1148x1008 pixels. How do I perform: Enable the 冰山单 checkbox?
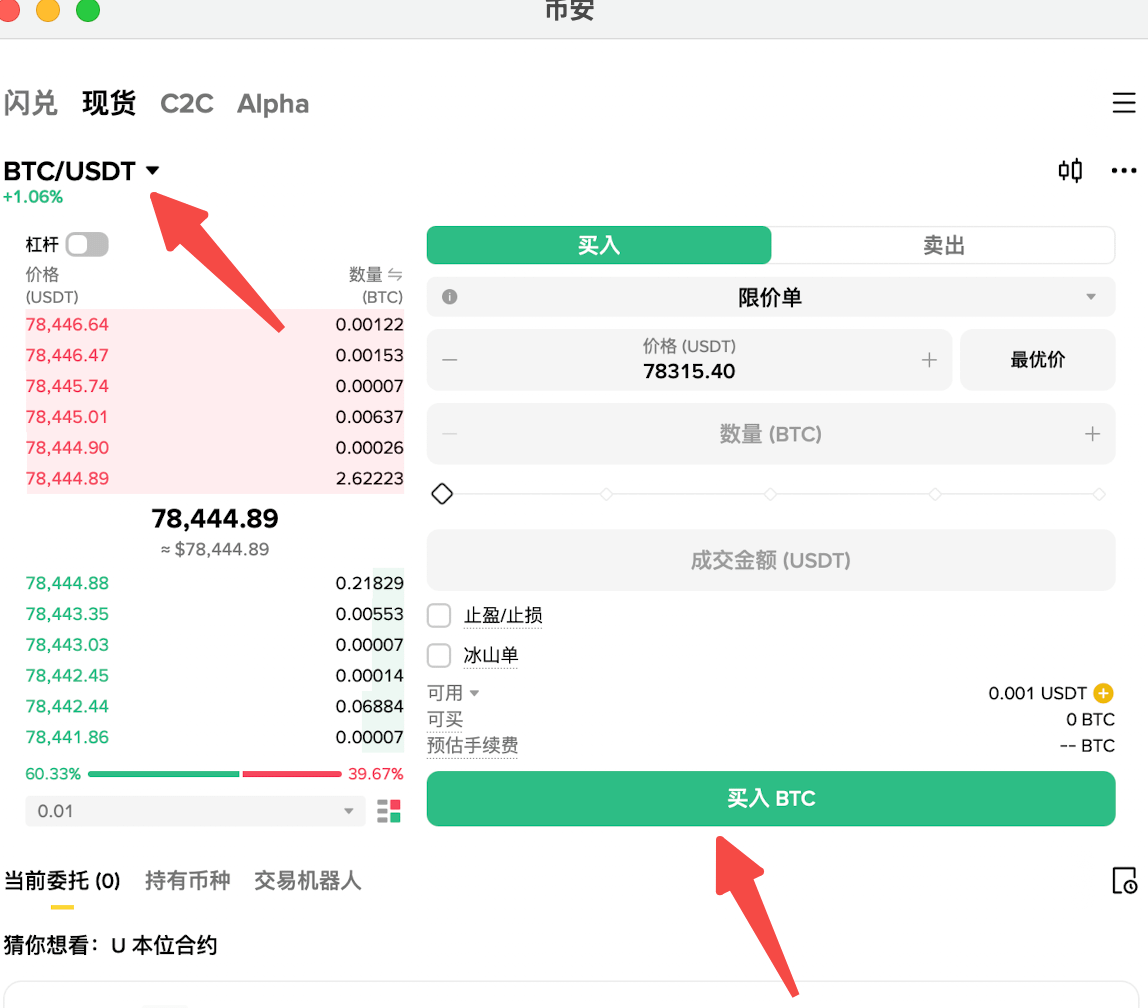(439, 655)
